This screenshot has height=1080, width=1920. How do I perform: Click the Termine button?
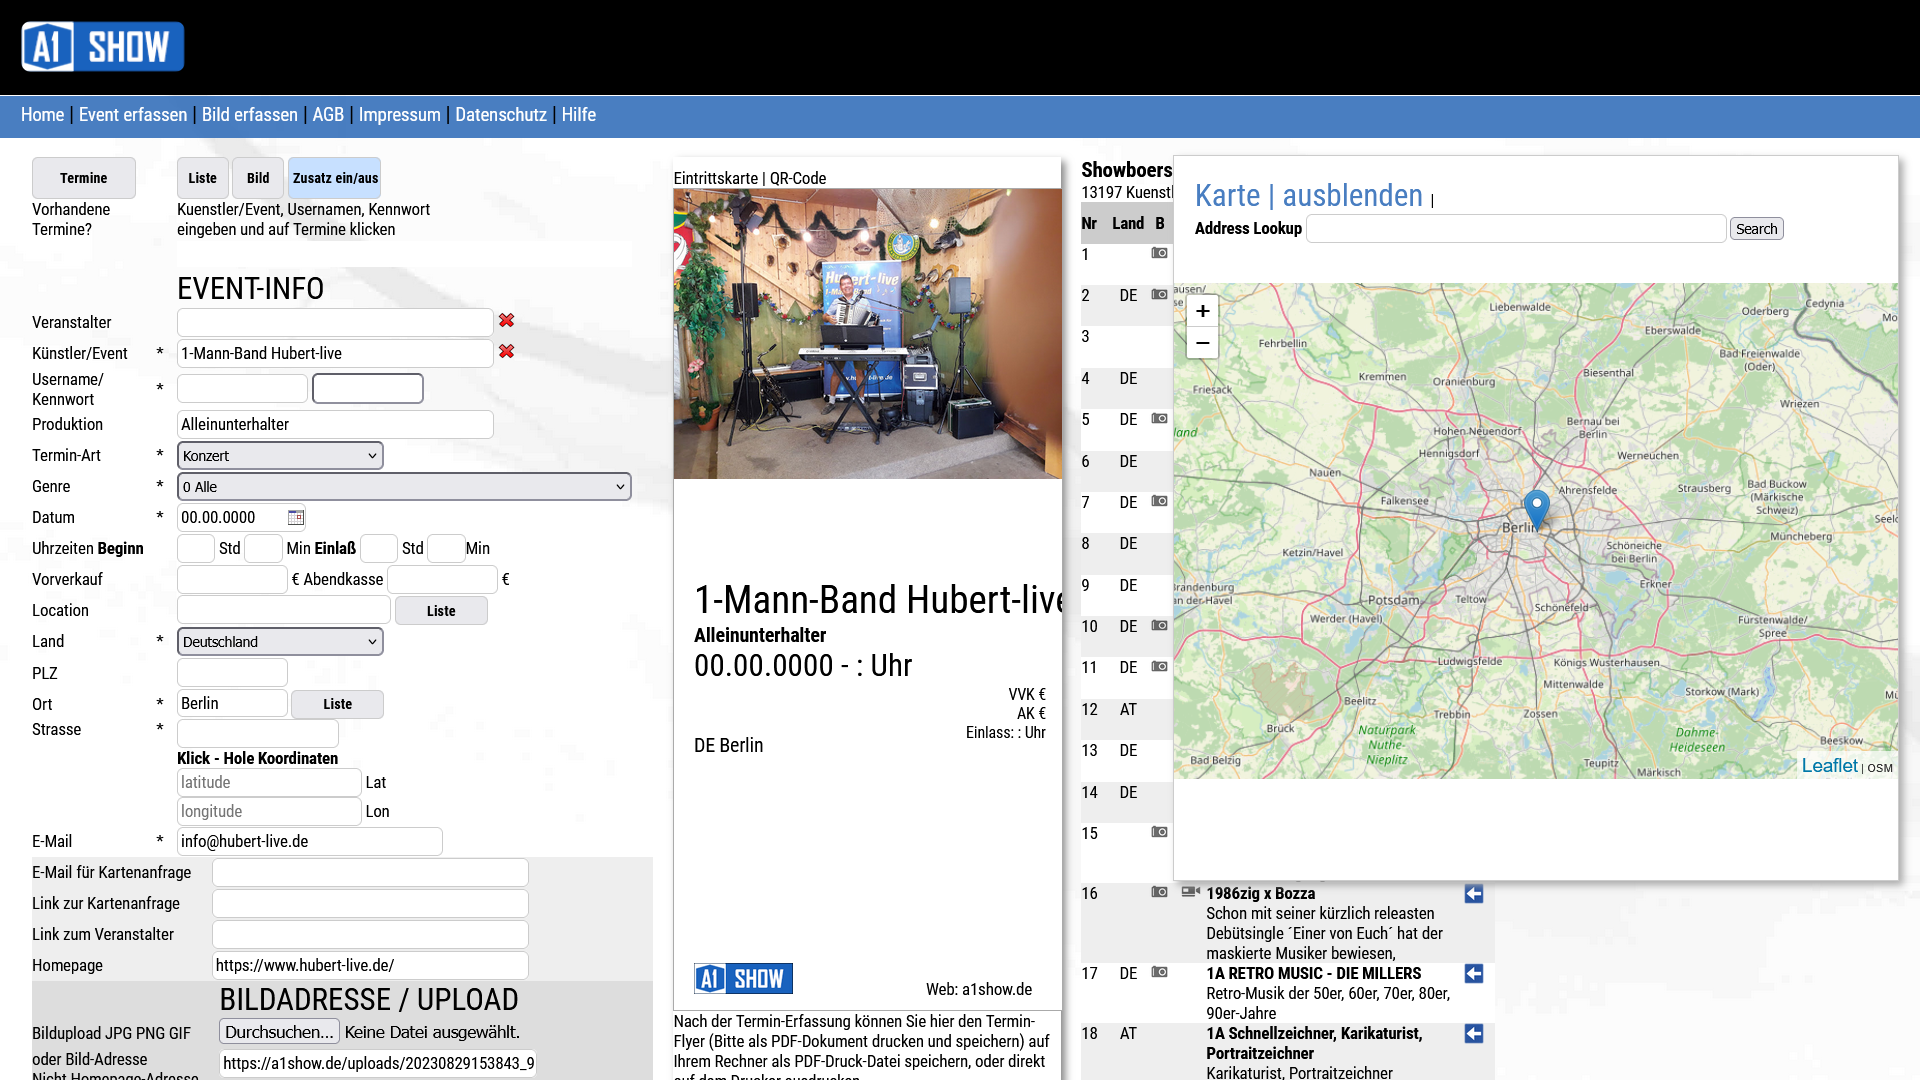click(x=84, y=178)
